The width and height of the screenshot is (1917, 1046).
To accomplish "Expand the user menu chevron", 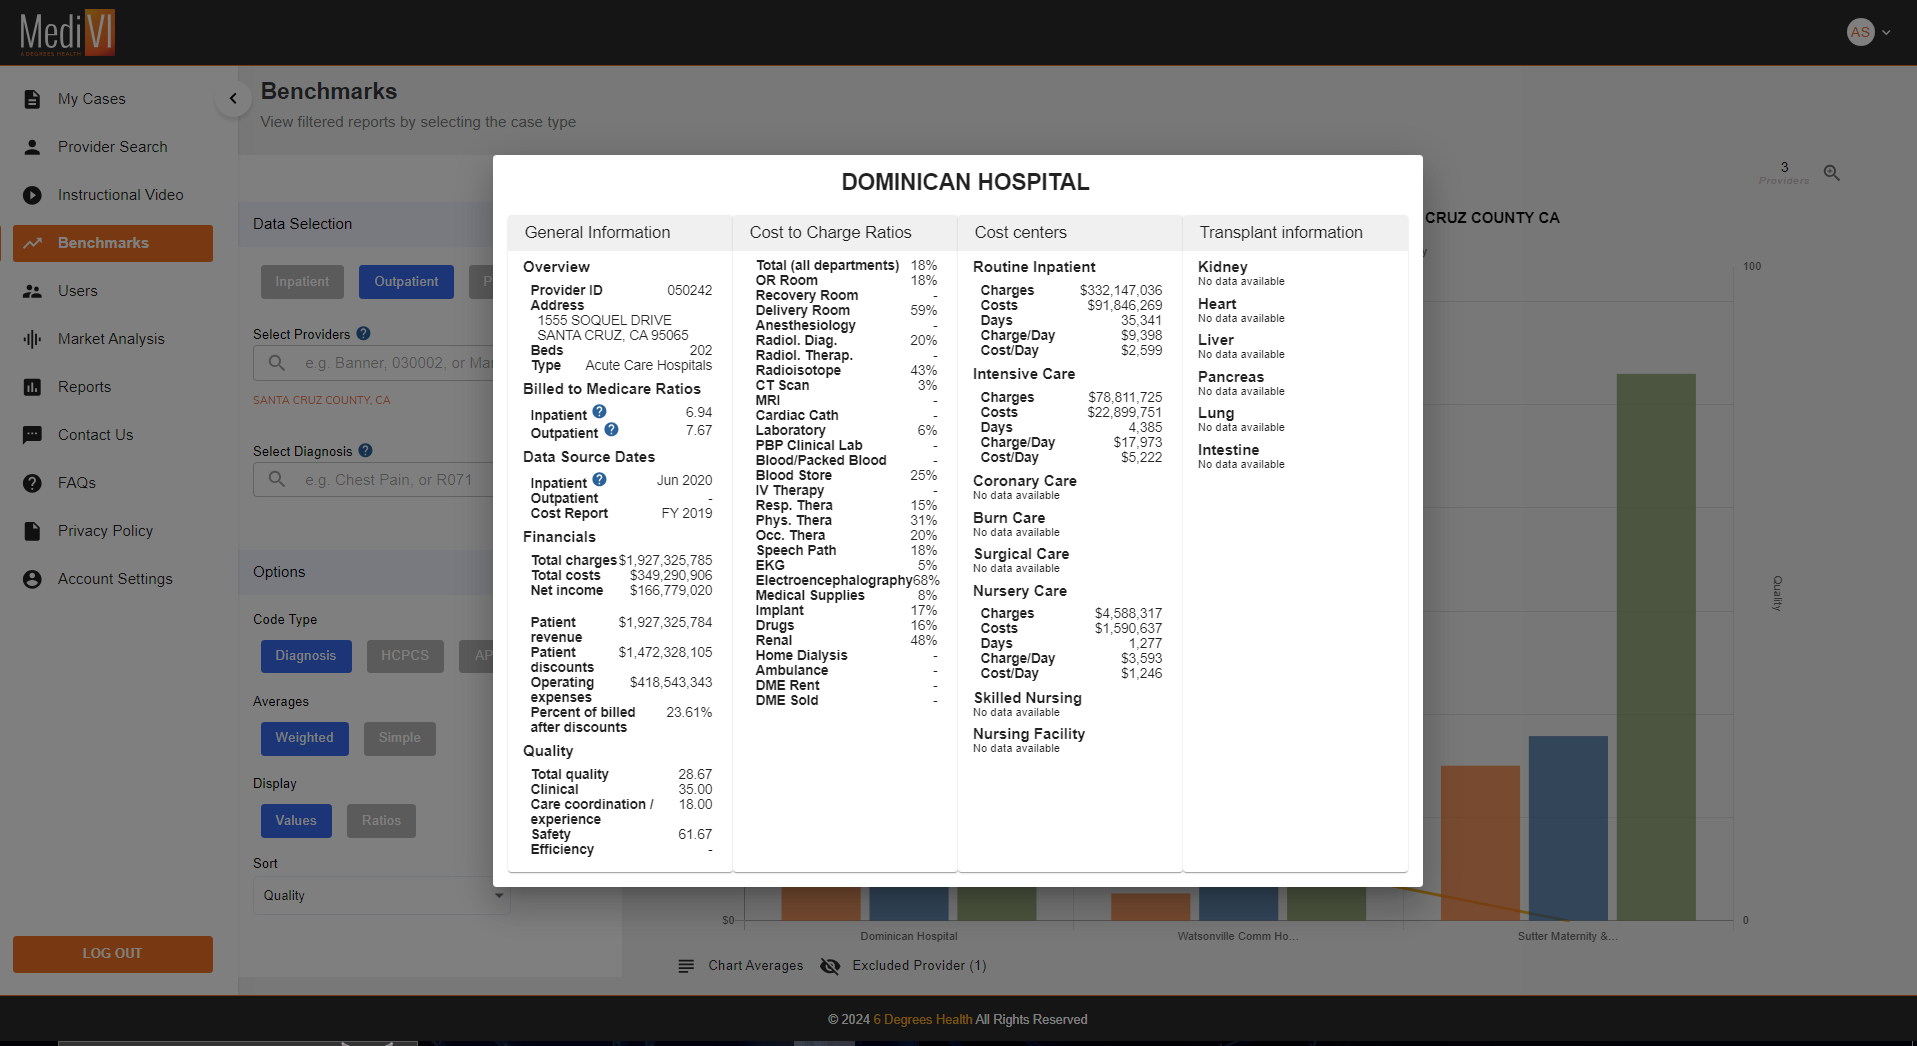I will point(1886,32).
